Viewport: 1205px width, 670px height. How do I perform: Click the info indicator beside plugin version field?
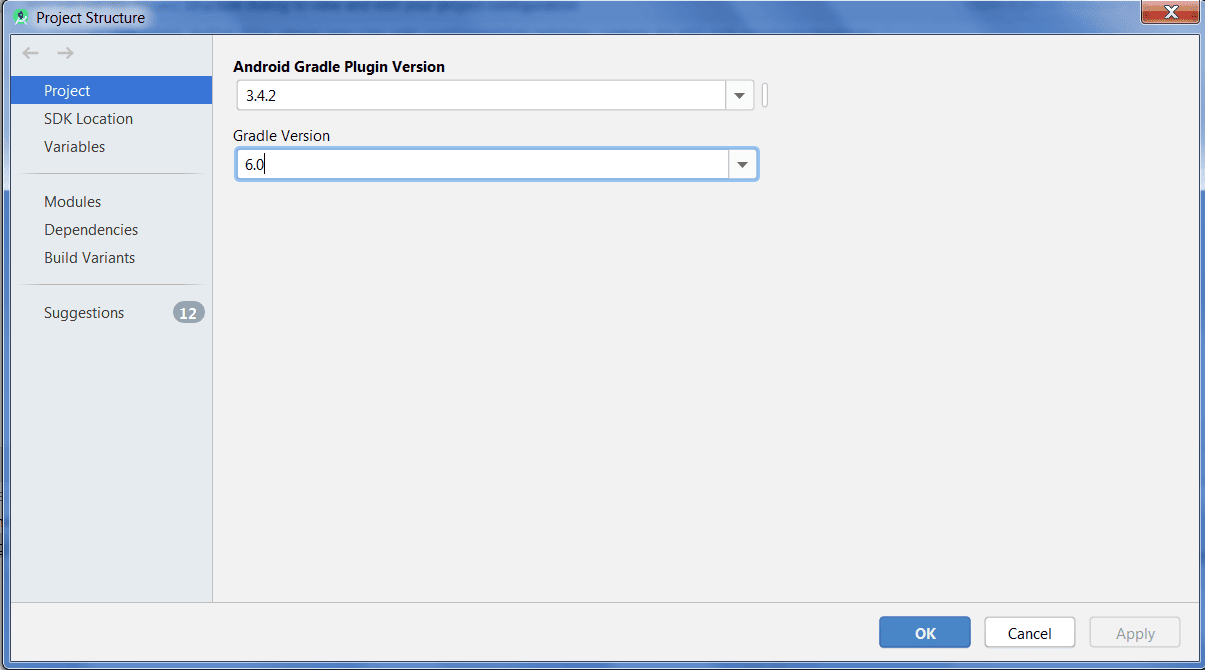(764, 95)
